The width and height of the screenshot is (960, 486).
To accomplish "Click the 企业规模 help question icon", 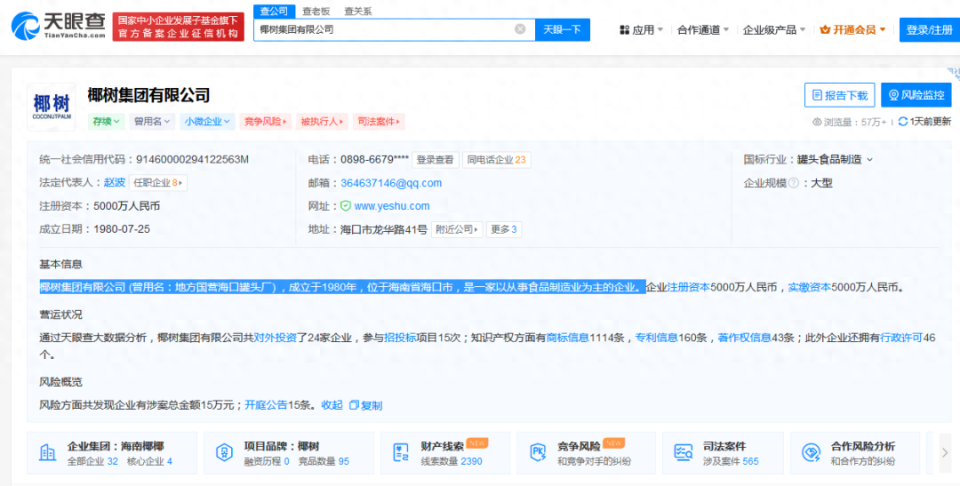I will click(x=793, y=183).
